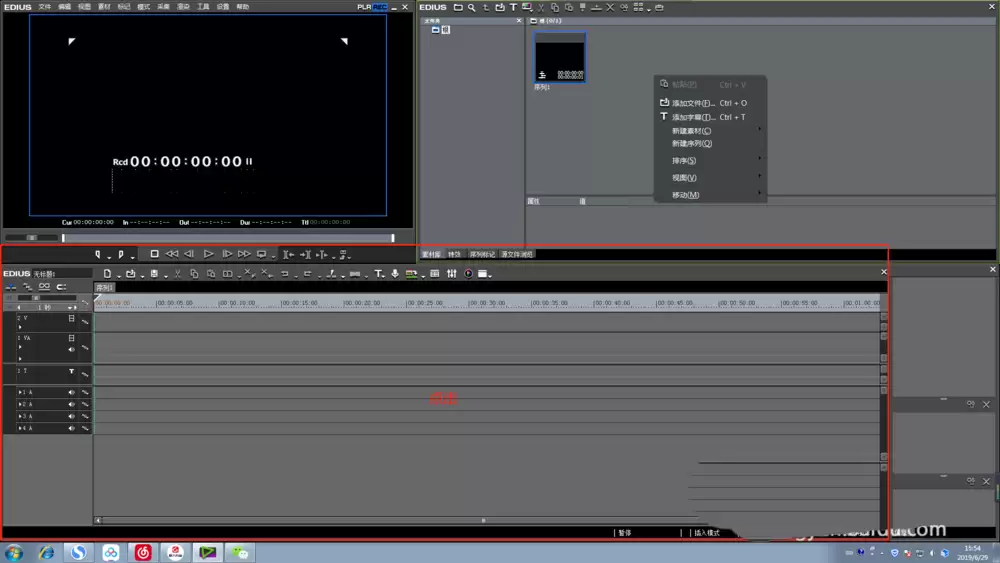This screenshot has width=1000, height=563.
Task: Toggle speaker icon on the 1 VA track
Action: pos(71,349)
